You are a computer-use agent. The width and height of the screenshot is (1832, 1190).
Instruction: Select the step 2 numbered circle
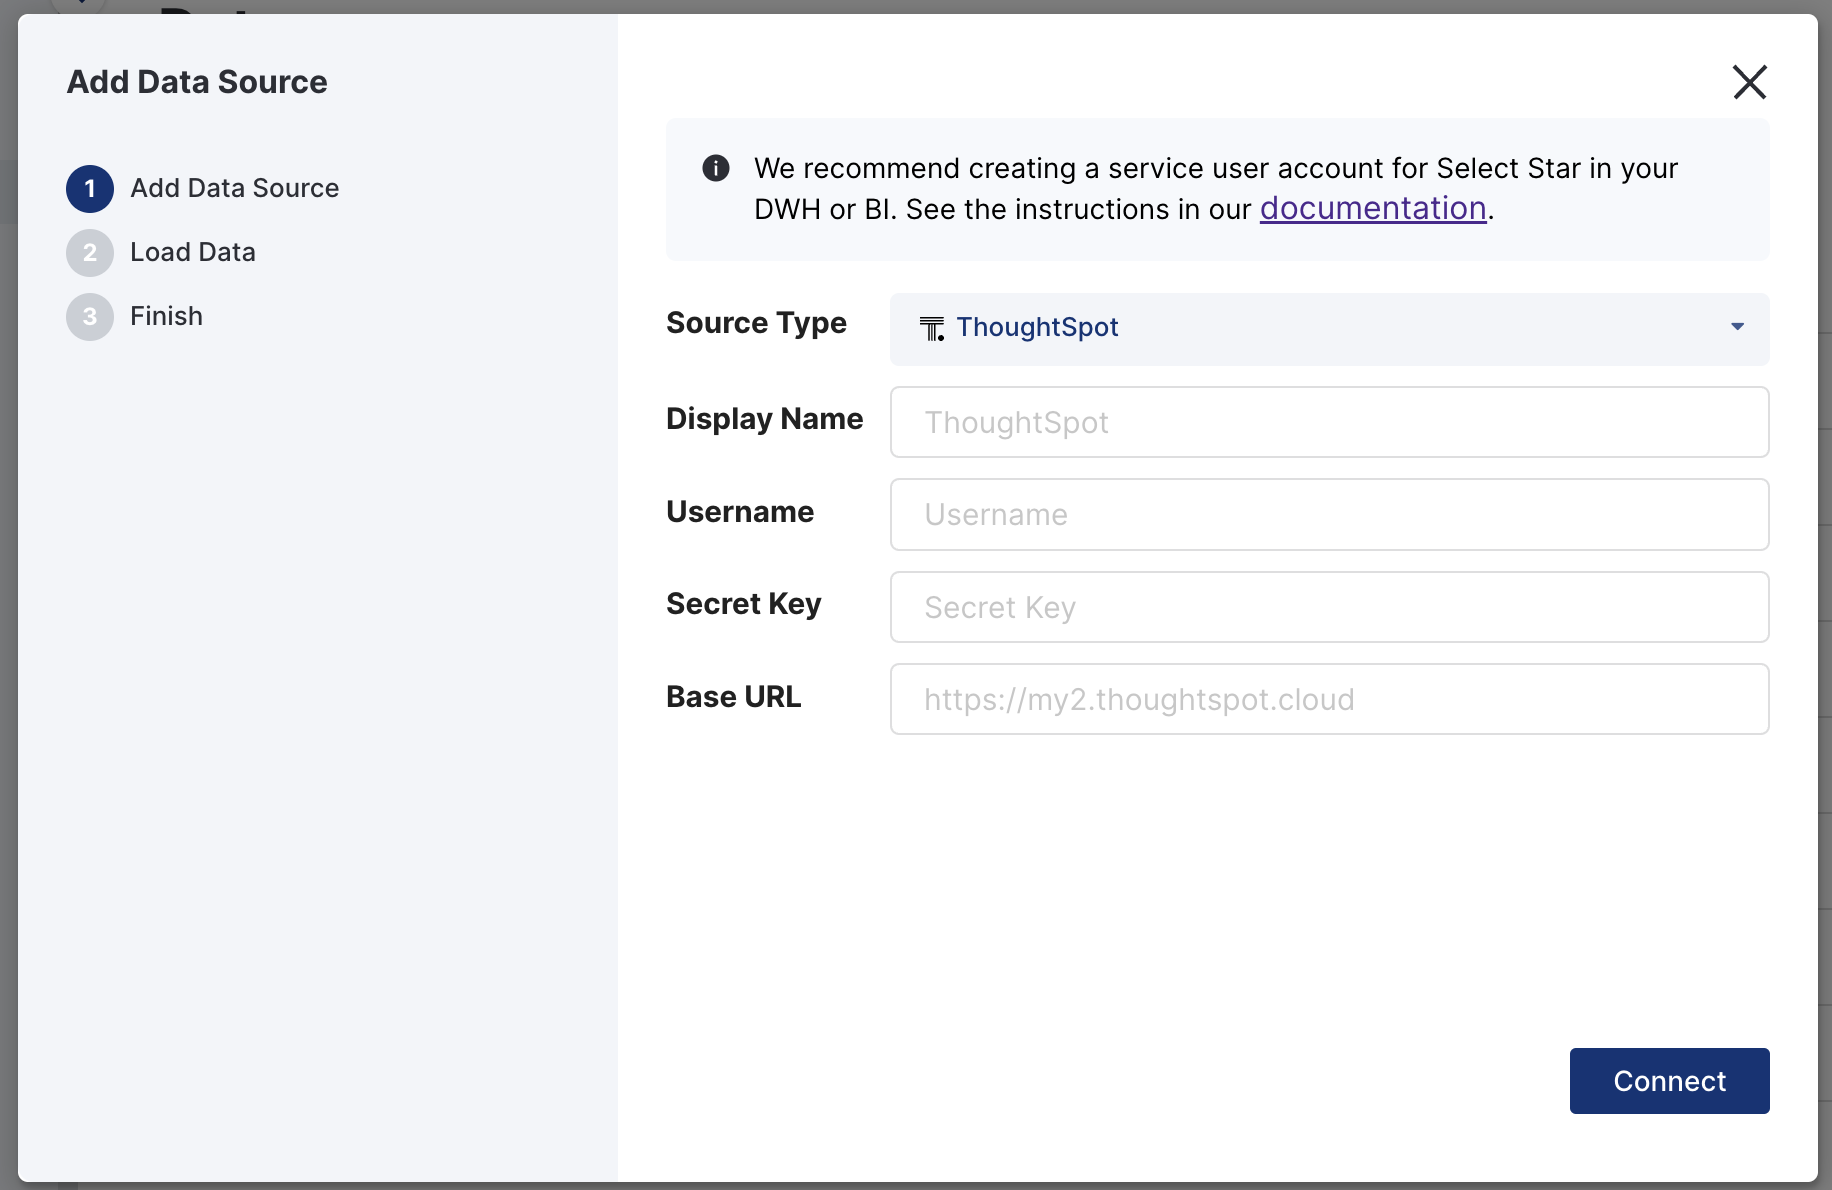point(90,253)
